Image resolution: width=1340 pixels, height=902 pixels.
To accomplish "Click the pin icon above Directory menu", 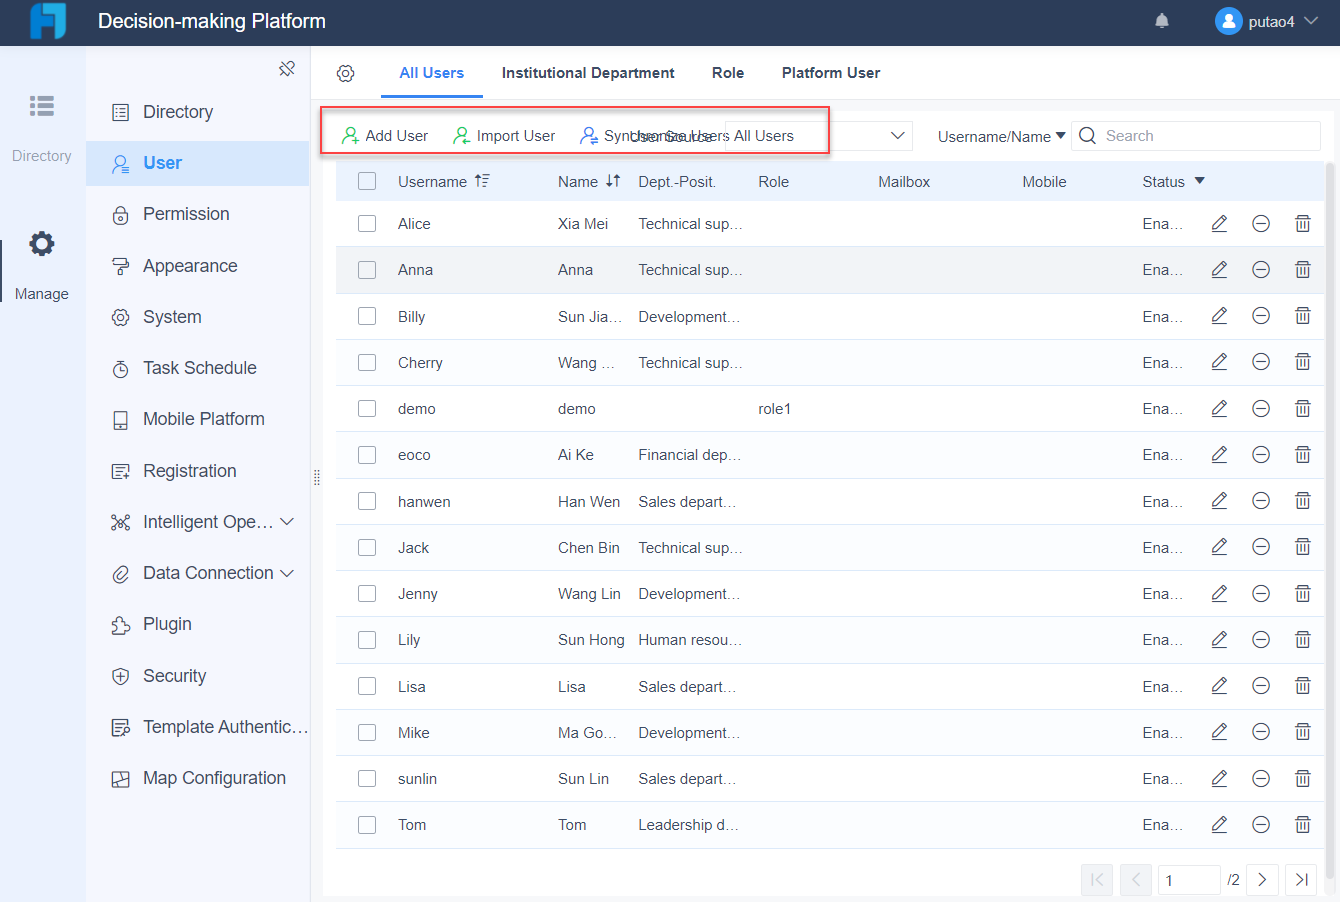I will click(287, 68).
